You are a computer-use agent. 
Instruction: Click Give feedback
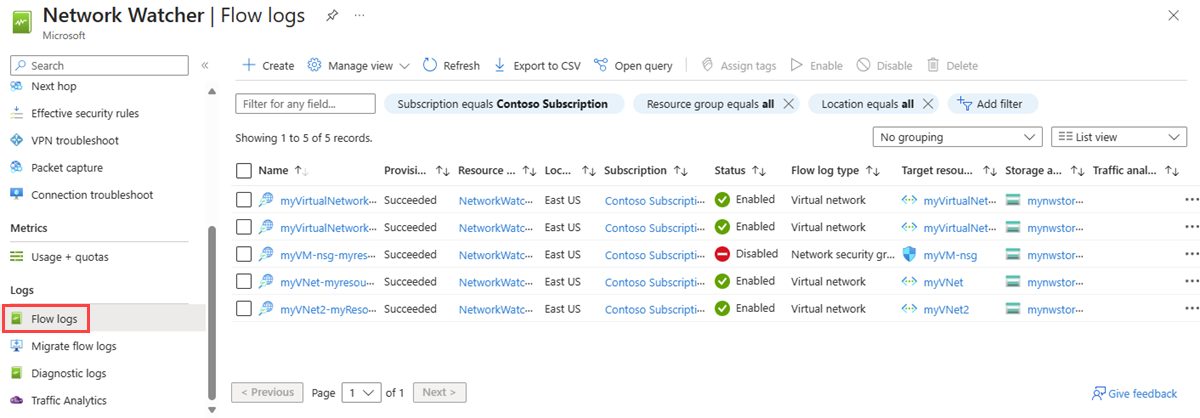pos(1135,394)
